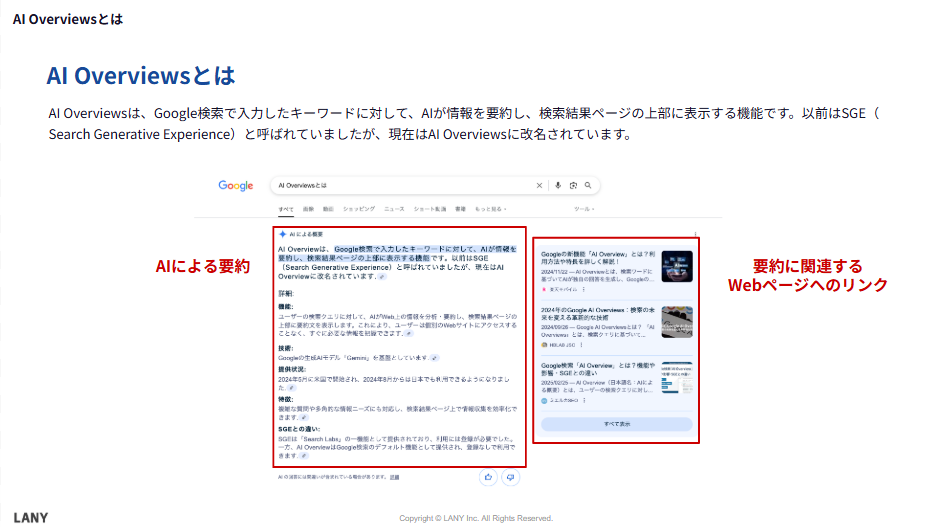Image resolution: width=945 pixels, height=527 pixels.
Task: Open thumbnail of the シエルホMEO result
Action: [677, 377]
